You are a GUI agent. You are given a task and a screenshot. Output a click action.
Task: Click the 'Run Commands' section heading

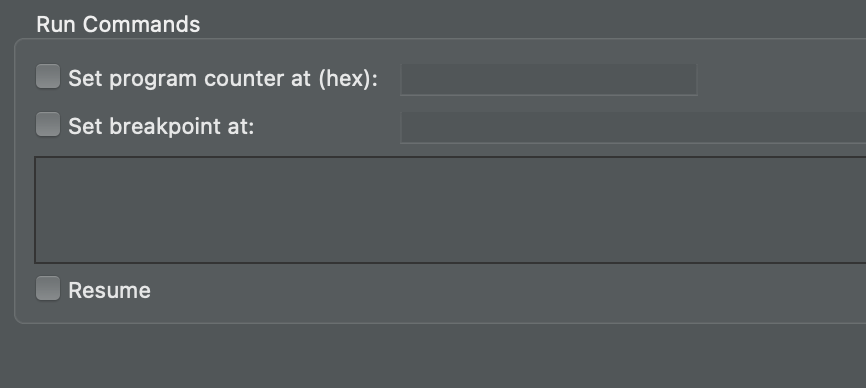pos(118,25)
